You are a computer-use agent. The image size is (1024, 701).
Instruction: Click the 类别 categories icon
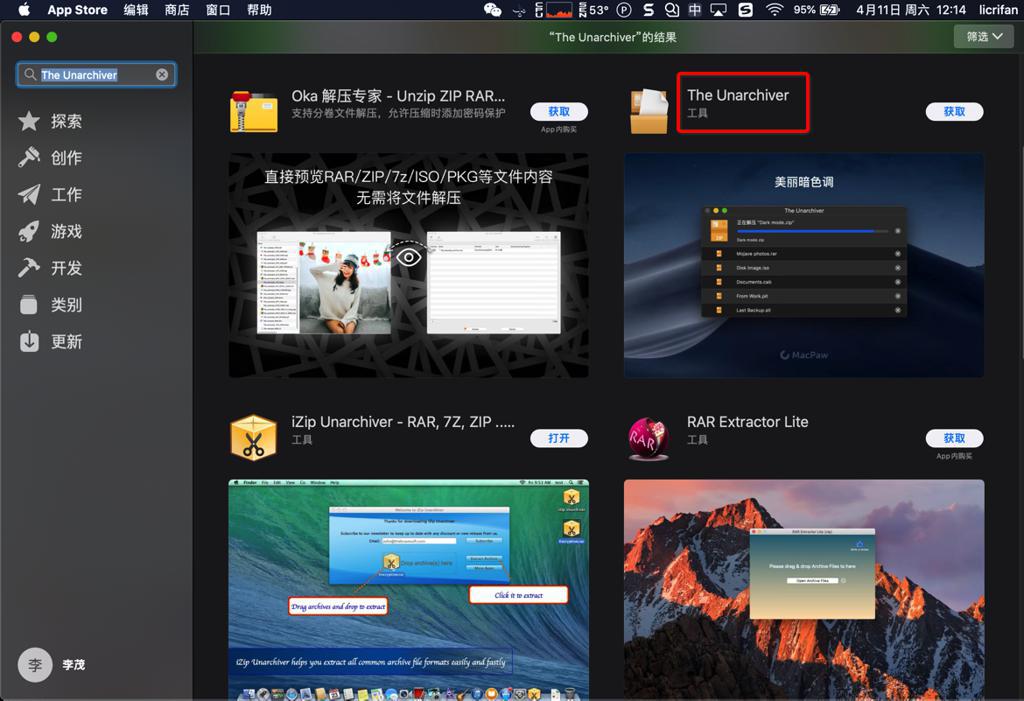(29, 304)
